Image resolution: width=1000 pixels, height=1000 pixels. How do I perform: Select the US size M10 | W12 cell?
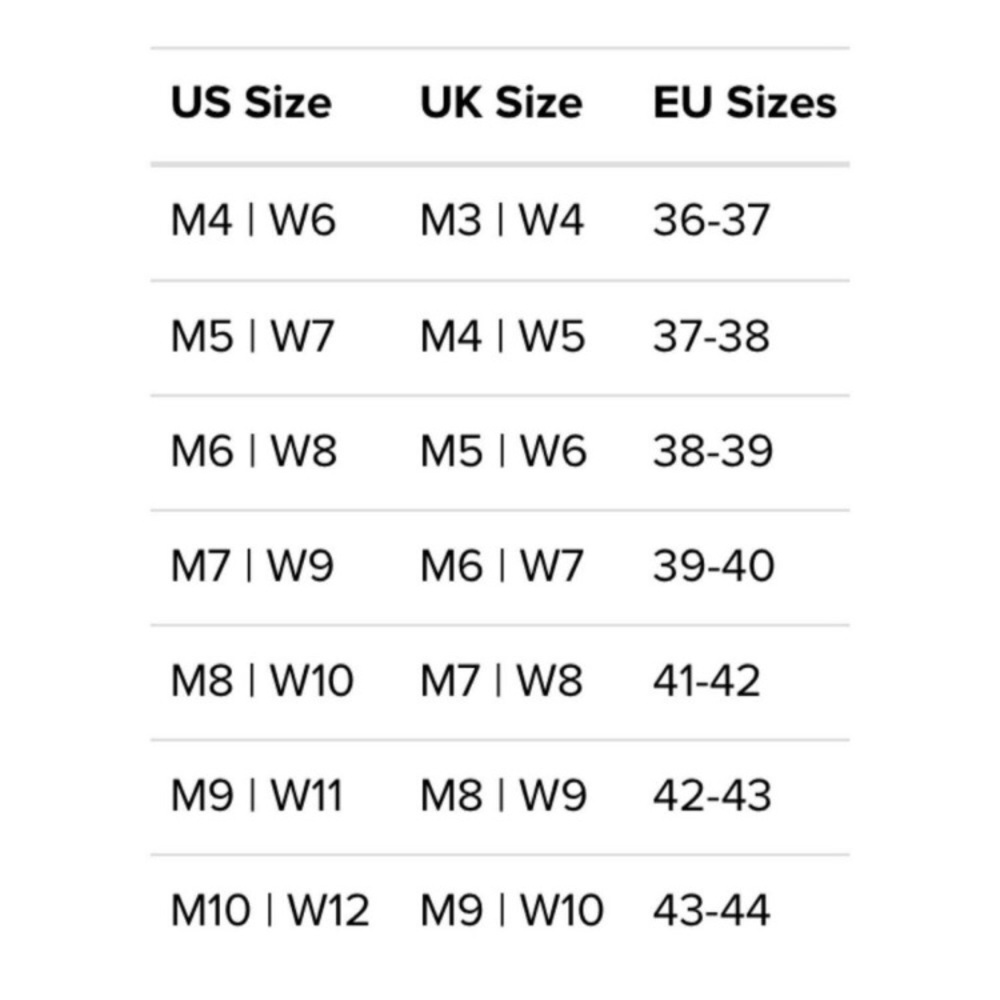270,911
